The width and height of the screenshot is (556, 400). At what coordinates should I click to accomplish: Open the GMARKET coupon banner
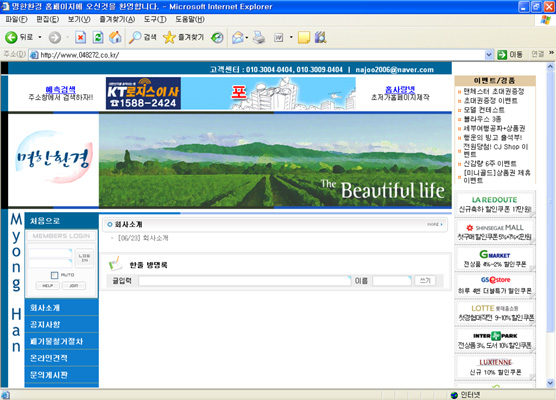495,259
